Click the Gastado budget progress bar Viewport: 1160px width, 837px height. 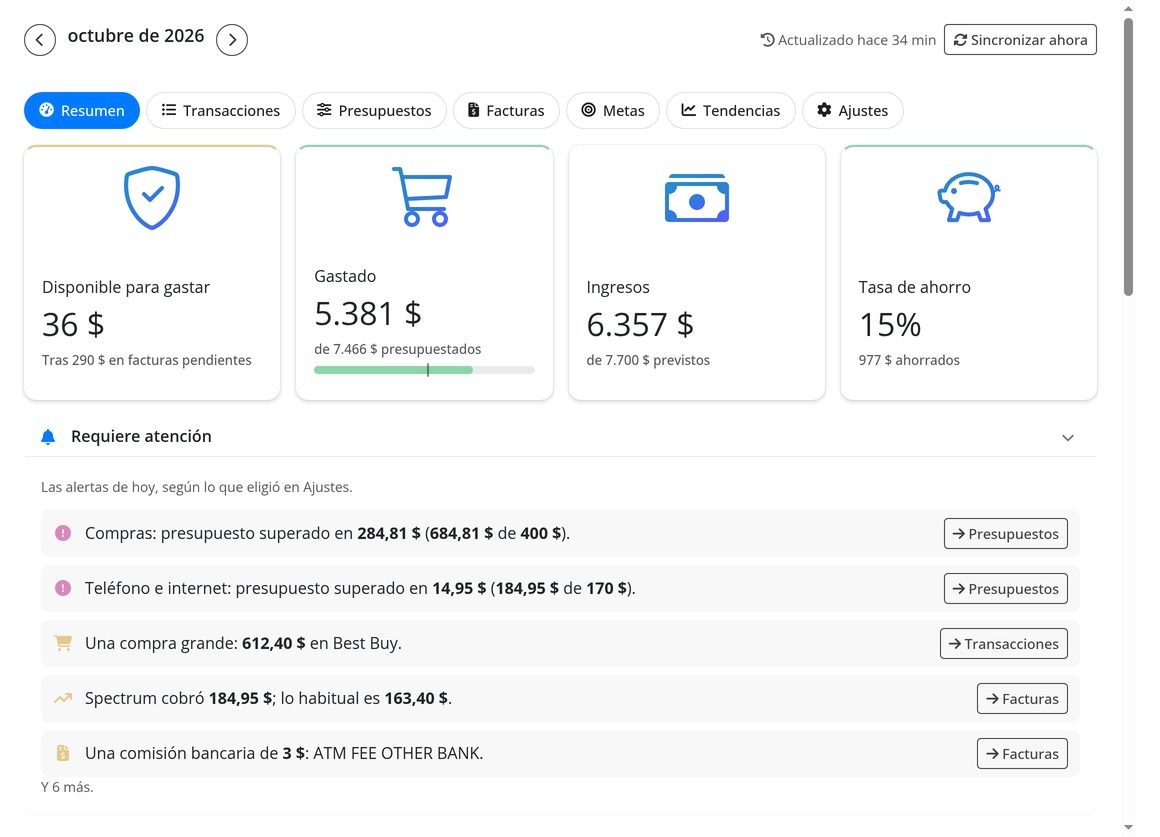pyautogui.click(x=425, y=370)
